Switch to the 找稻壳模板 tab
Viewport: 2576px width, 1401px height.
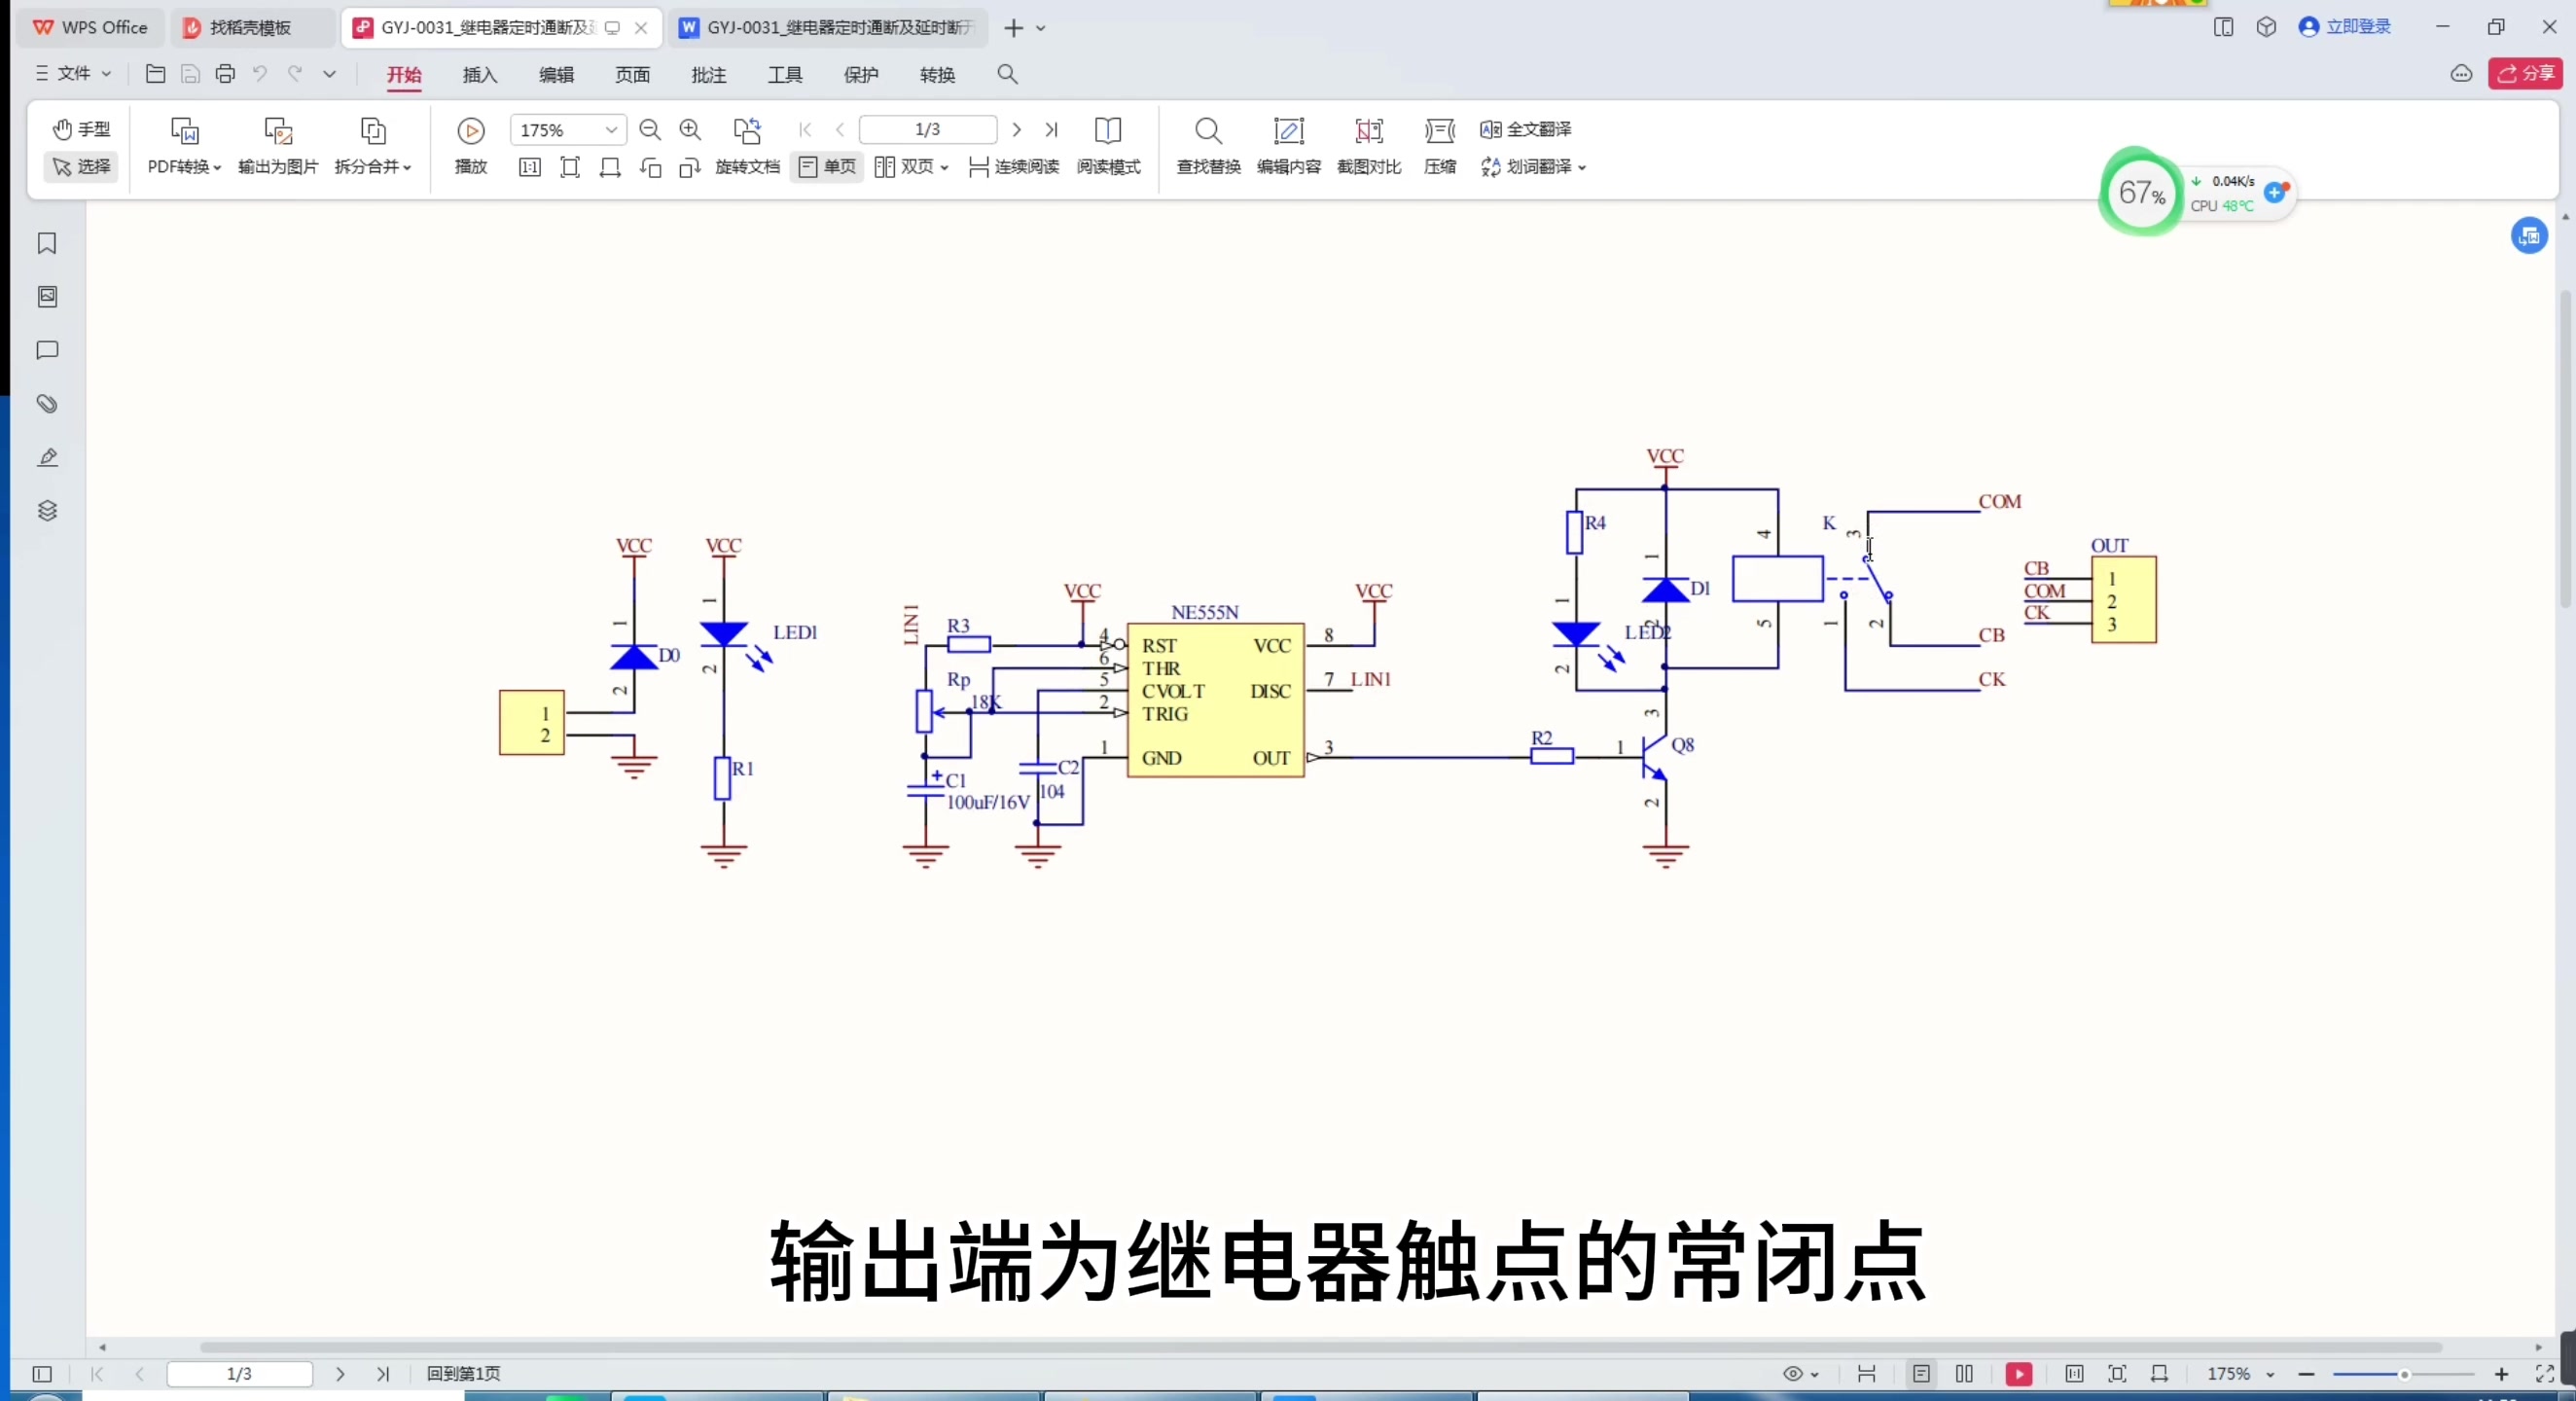tap(250, 28)
